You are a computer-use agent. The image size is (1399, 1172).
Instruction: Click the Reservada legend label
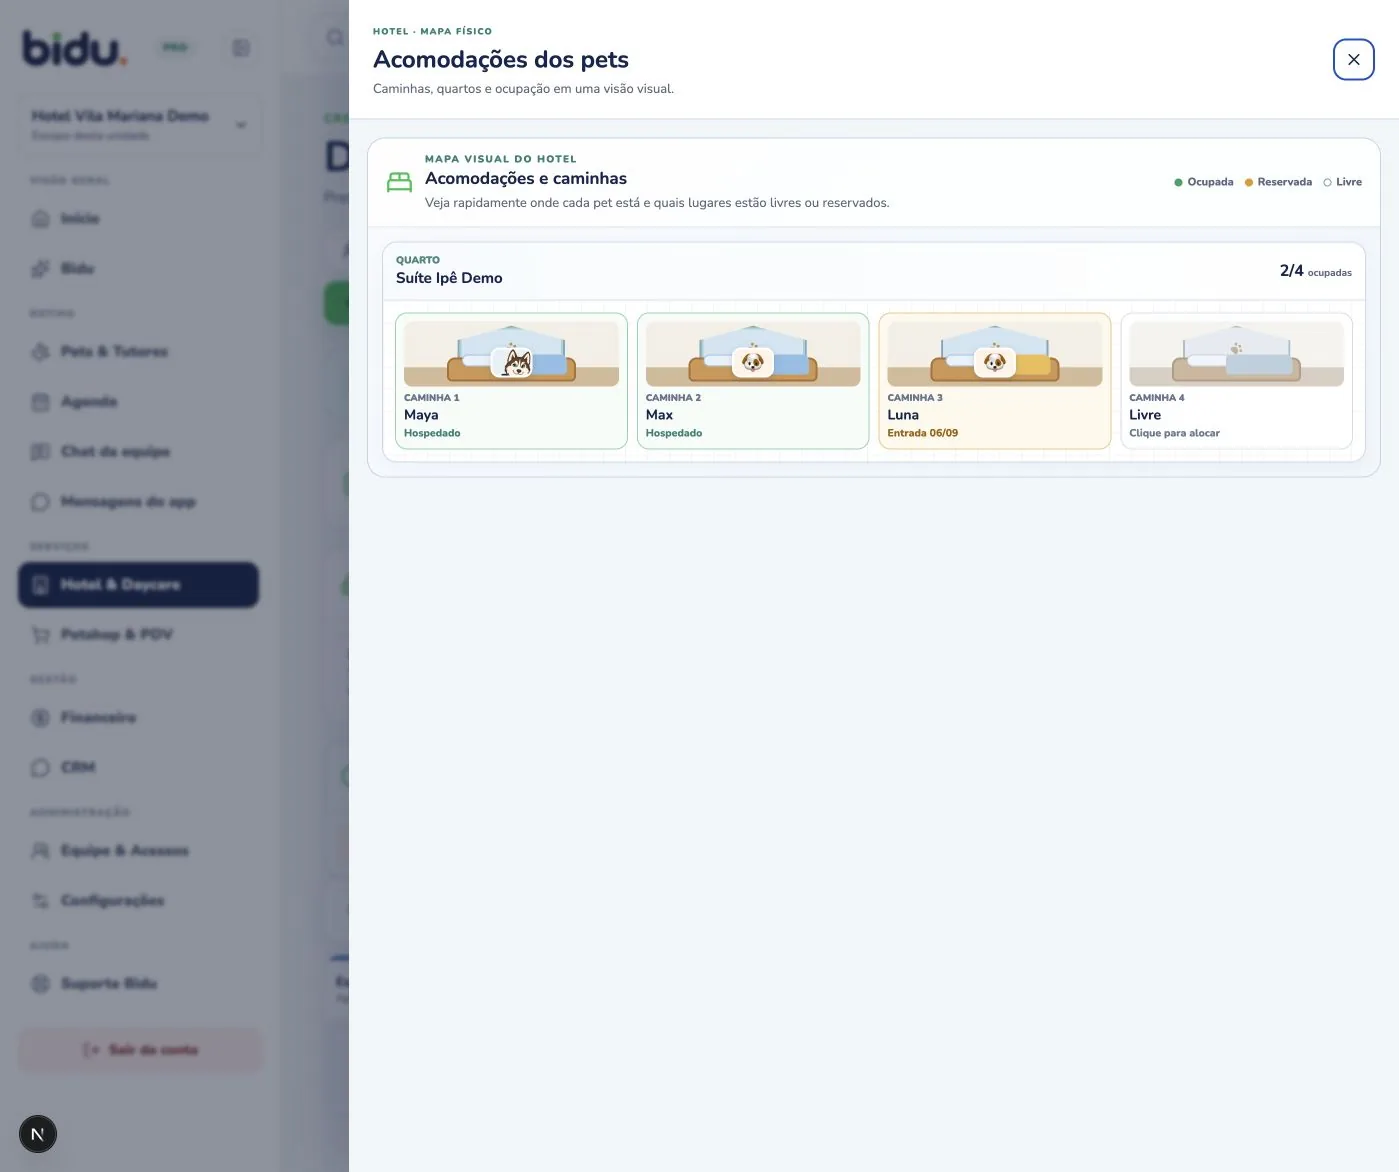[x=1284, y=182]
